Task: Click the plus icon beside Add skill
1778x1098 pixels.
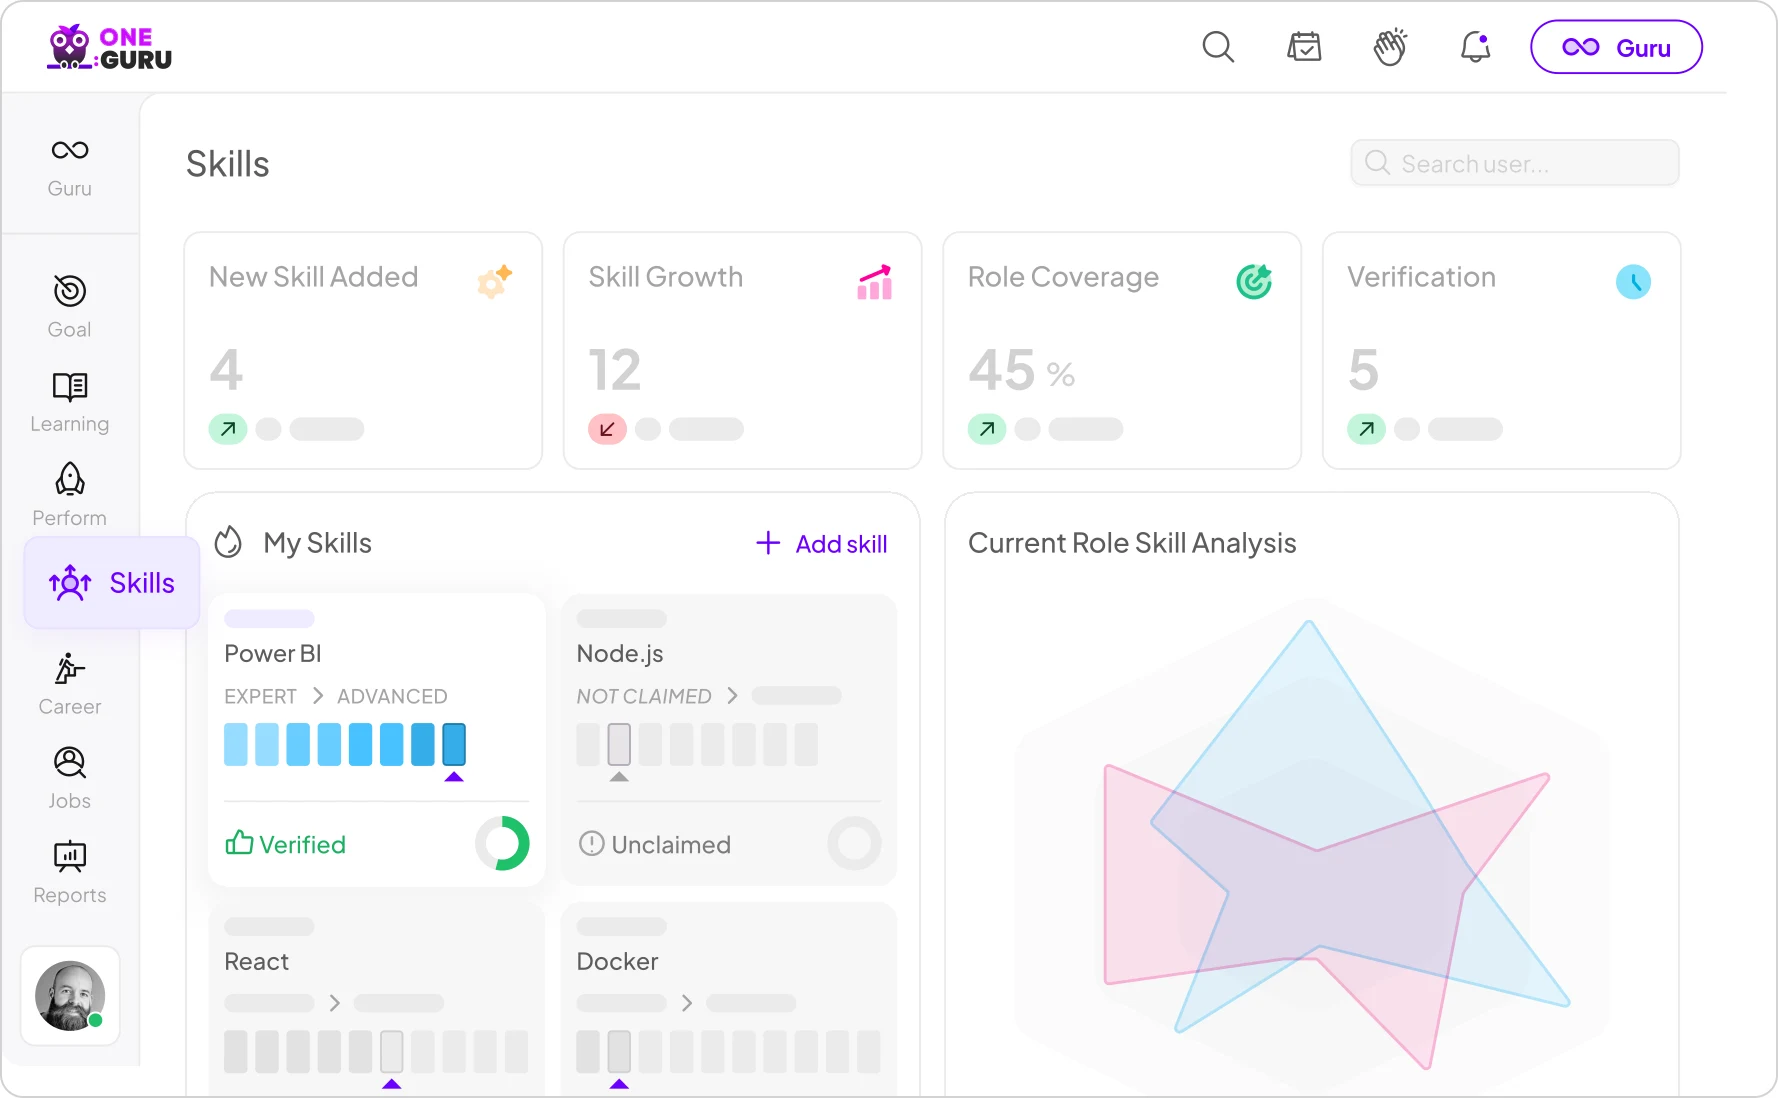Action: pyautogui.click(x=768, y=543)
